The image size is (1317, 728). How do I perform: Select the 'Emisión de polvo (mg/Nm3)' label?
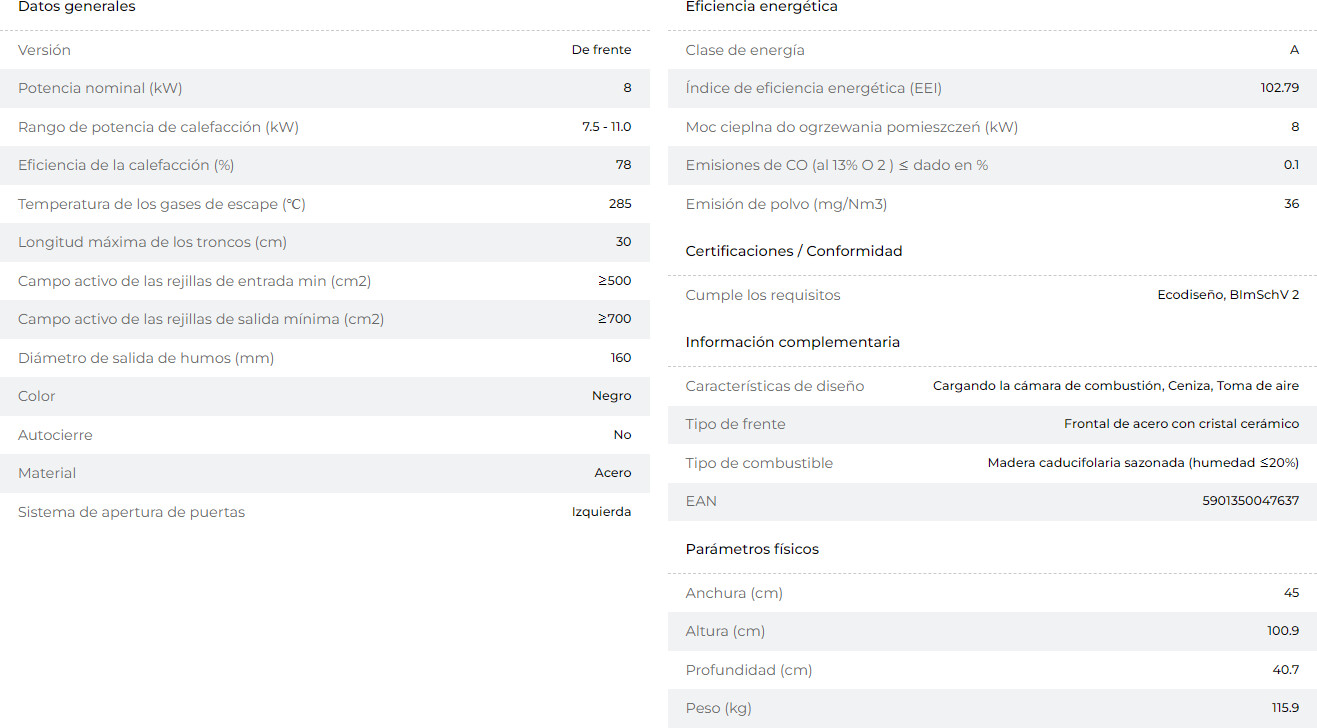786,204
